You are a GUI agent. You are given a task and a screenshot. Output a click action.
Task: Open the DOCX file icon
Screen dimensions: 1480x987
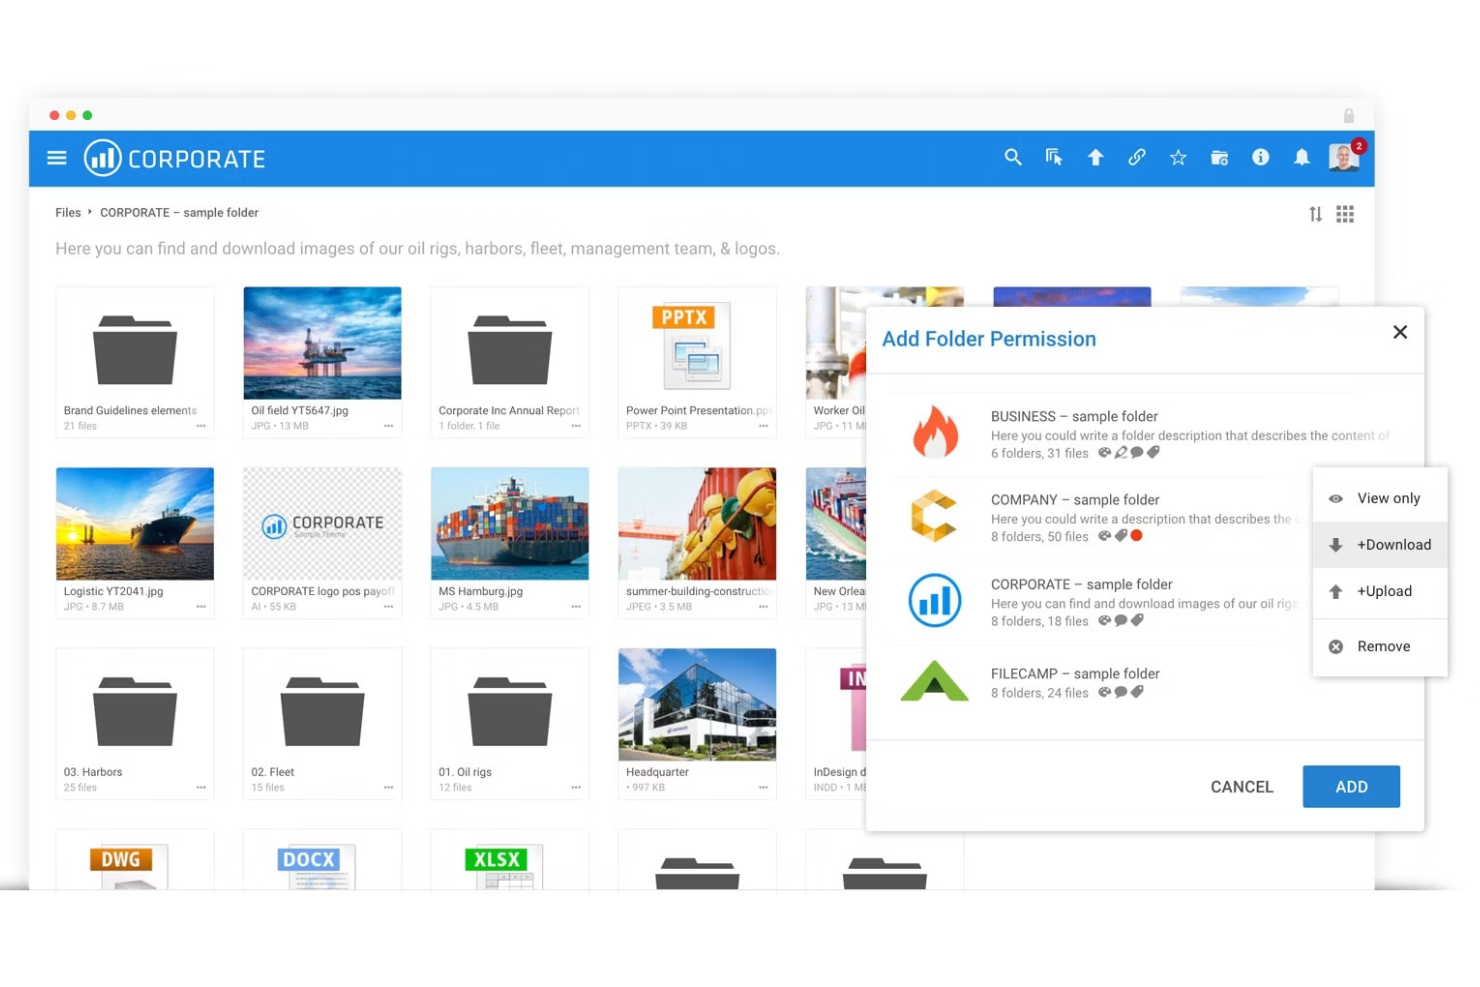316,866
